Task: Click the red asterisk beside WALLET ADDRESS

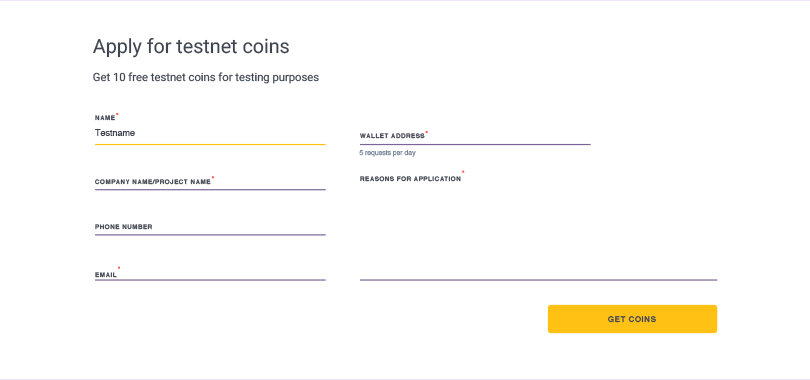Action: point(427,132)
